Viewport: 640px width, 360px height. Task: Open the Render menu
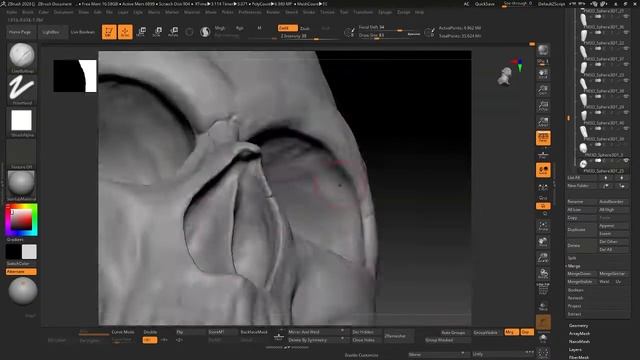(273, 12)
